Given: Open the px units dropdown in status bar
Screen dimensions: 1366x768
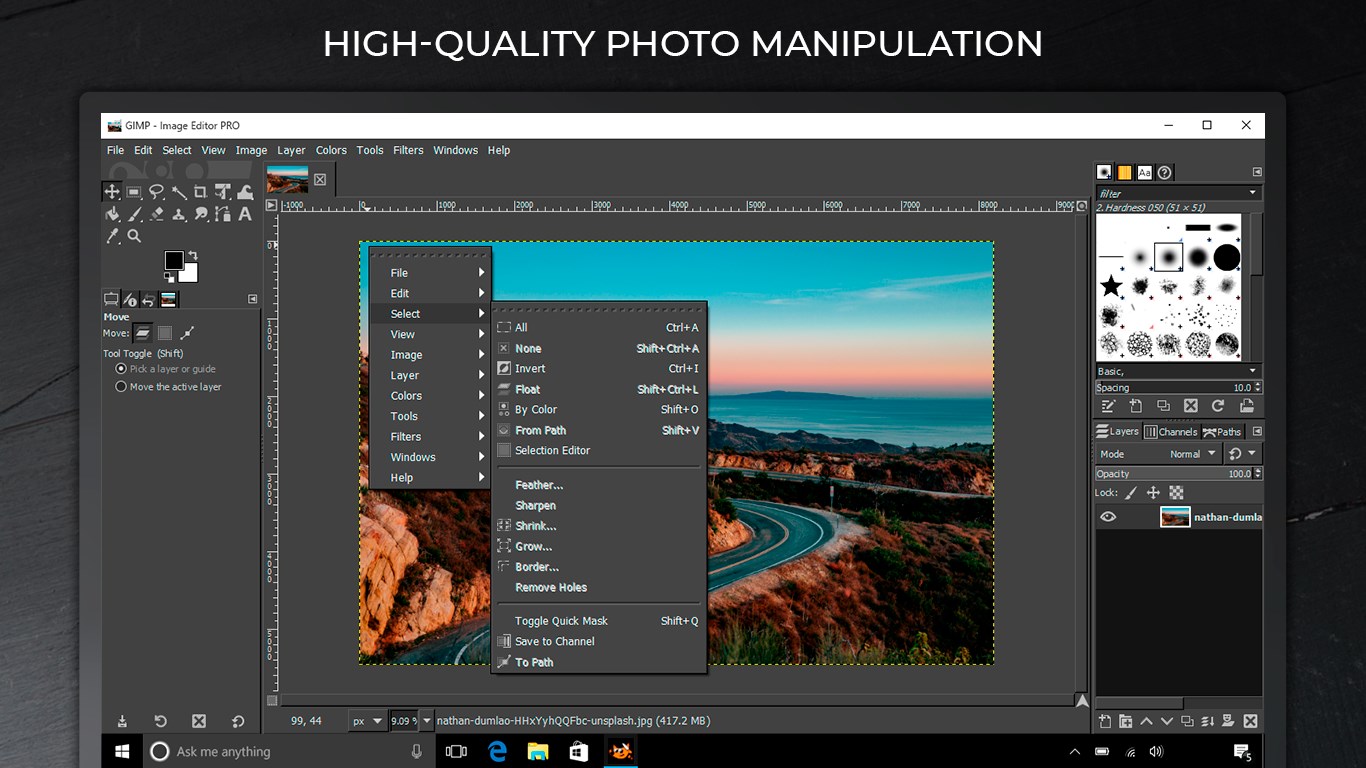Looking at the screenshot, I should [366, 720].
